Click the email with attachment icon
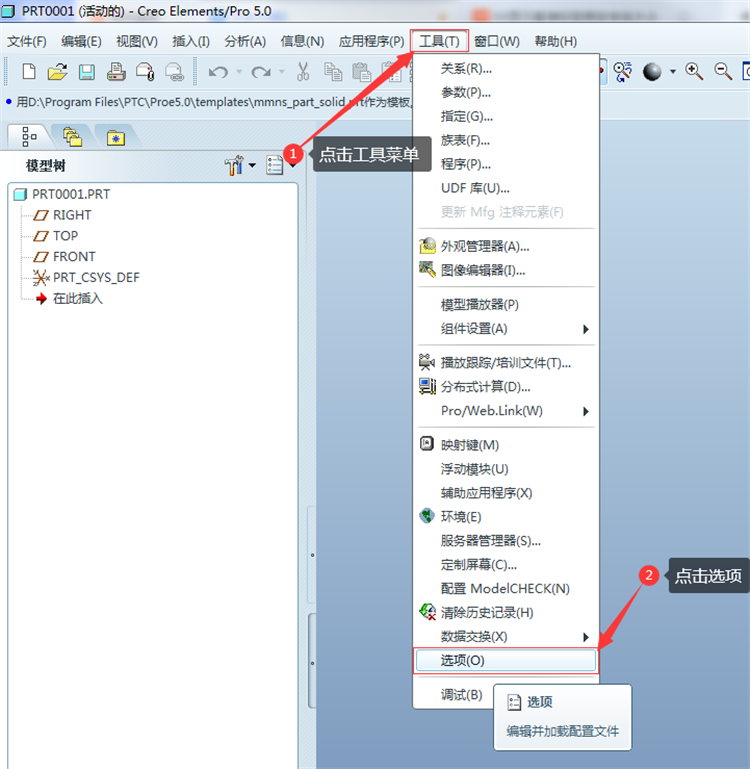The height and width of the screenshot is (769, 750). pos(145,72)
